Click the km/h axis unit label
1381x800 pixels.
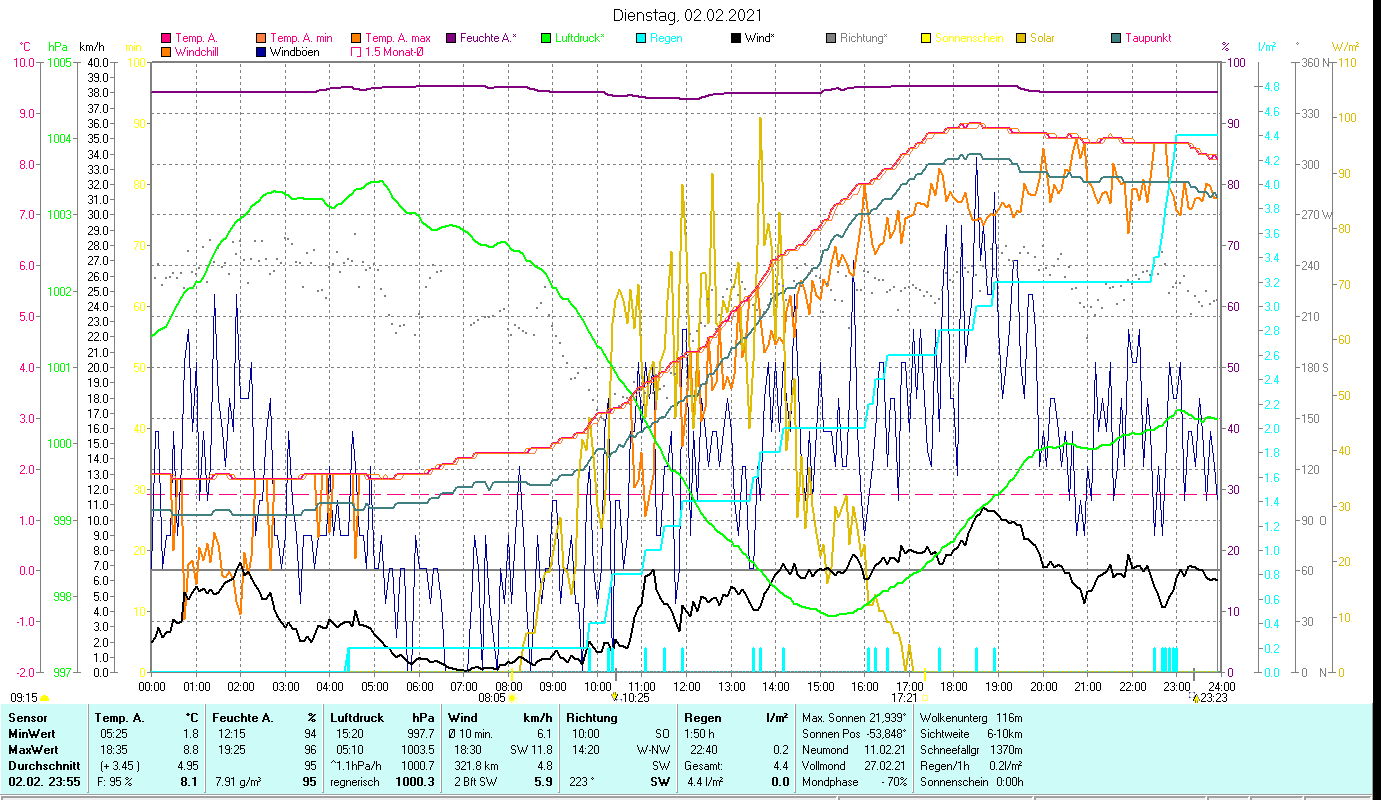click(91, 46)
